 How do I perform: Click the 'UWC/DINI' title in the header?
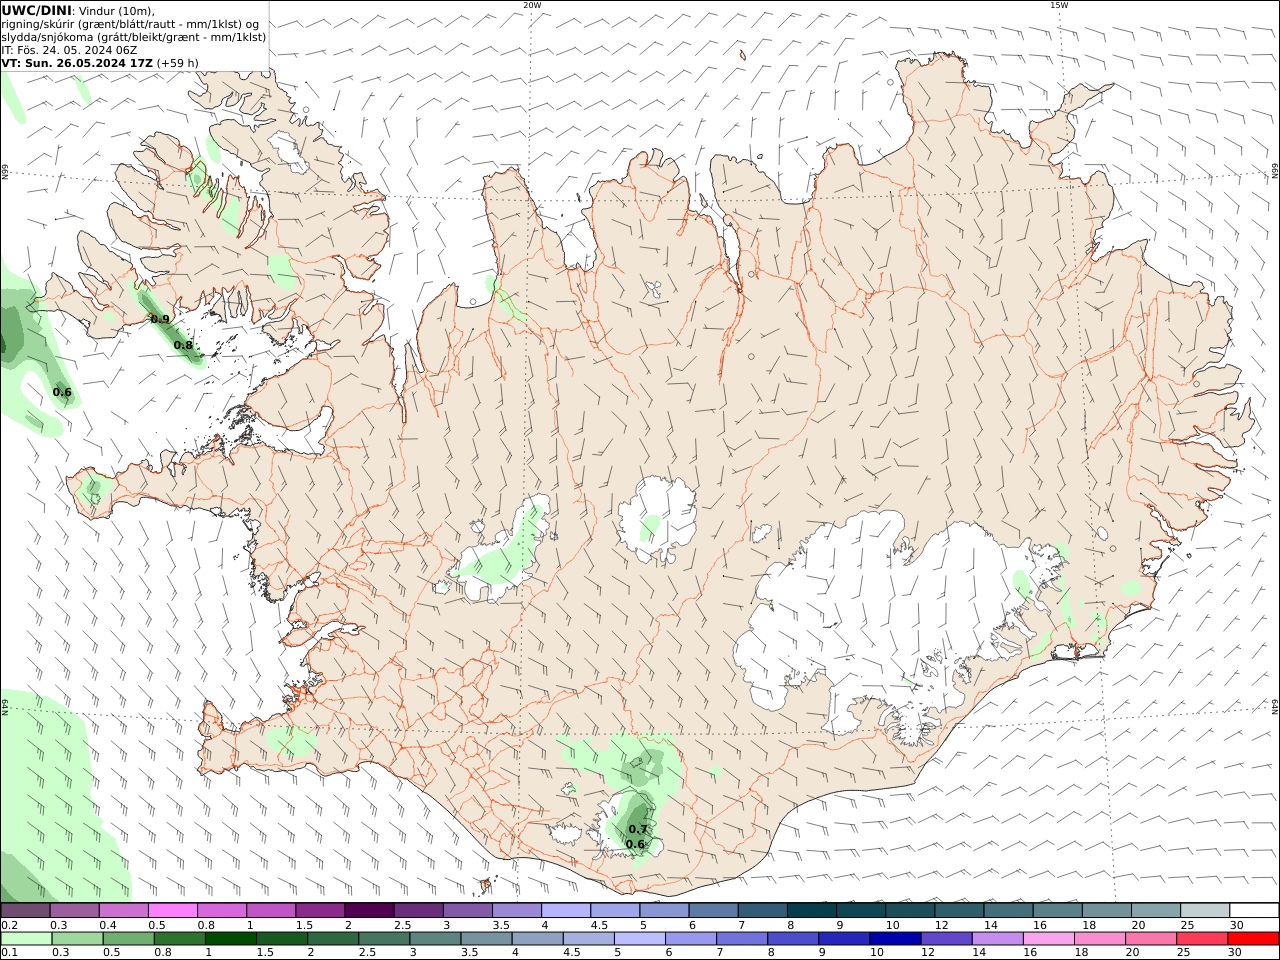tap(36, 10)
